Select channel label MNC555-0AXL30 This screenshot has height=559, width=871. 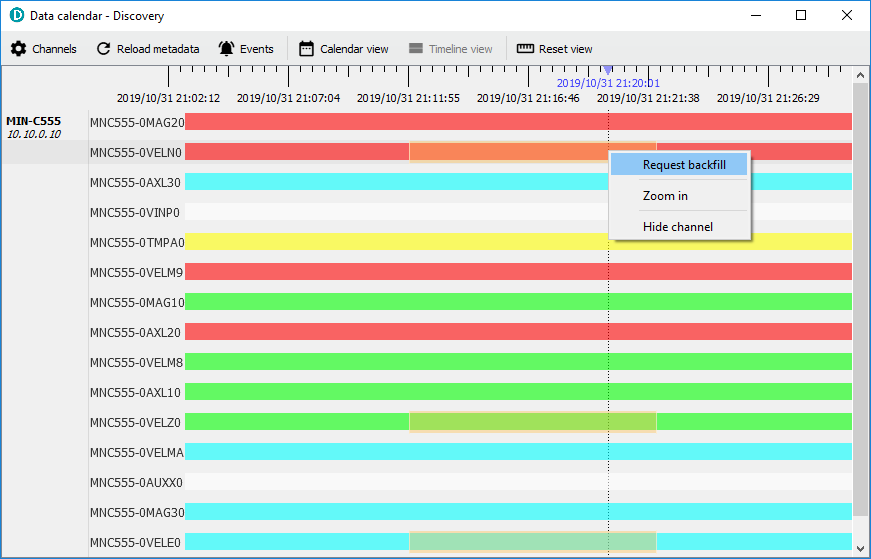(x=136, y=182)
